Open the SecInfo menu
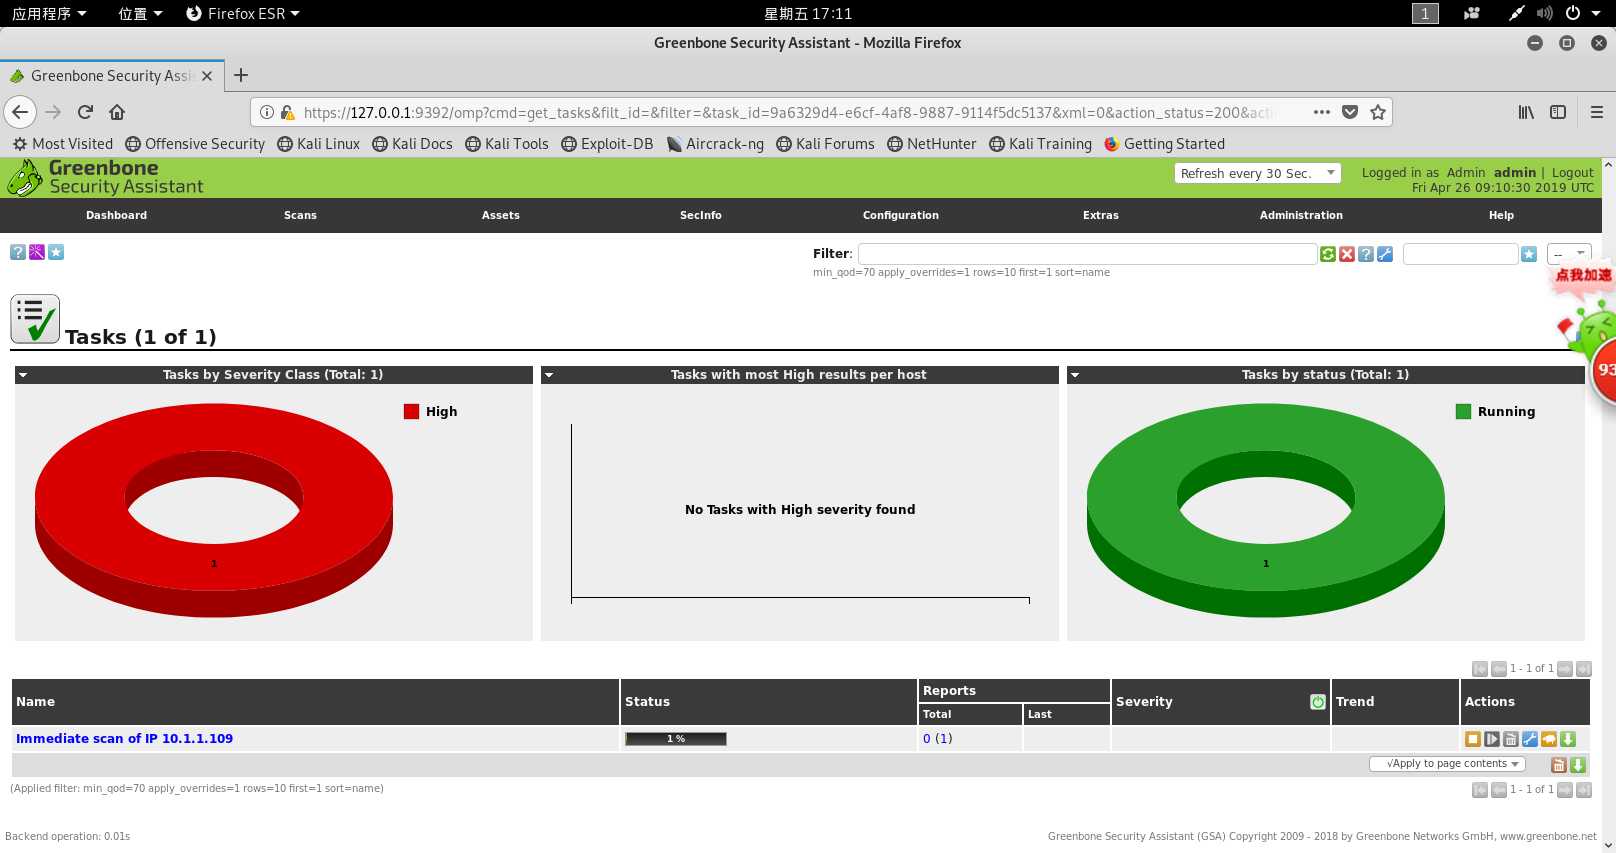The image size is (1616, 853). pyautogui.click(x=700, y=215)
